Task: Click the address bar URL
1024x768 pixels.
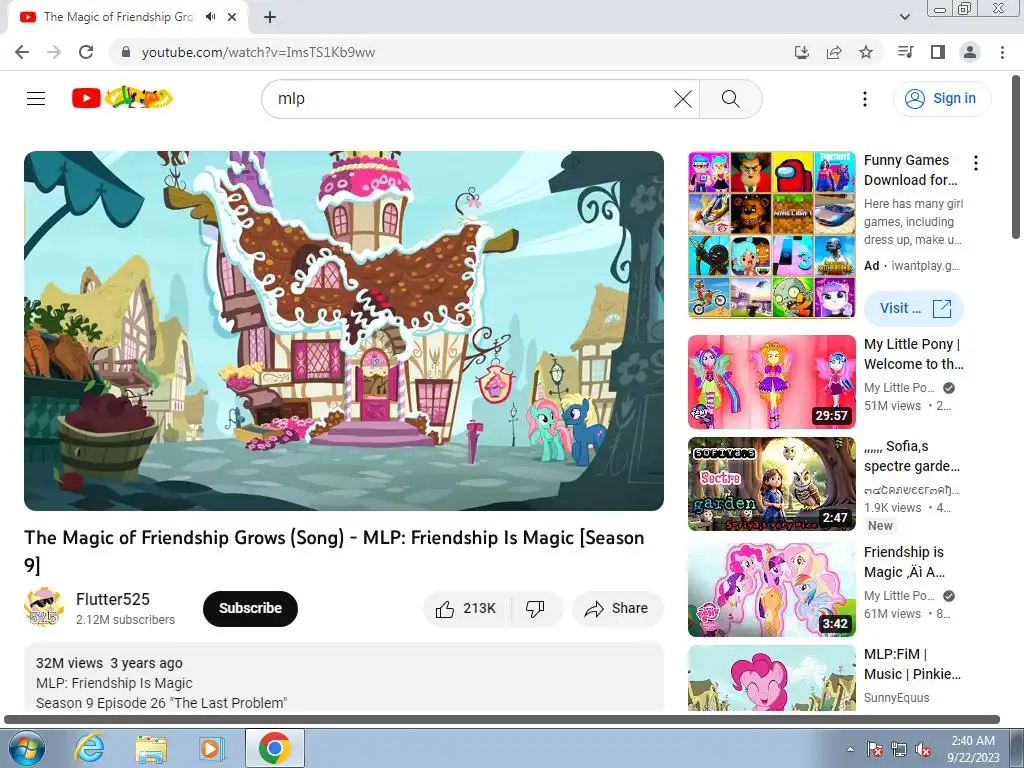Action: (258, 52)
